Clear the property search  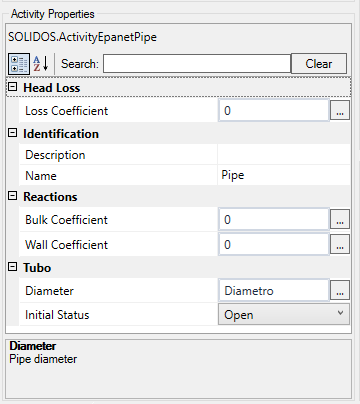pyautogui.click(x=319, y=63)
